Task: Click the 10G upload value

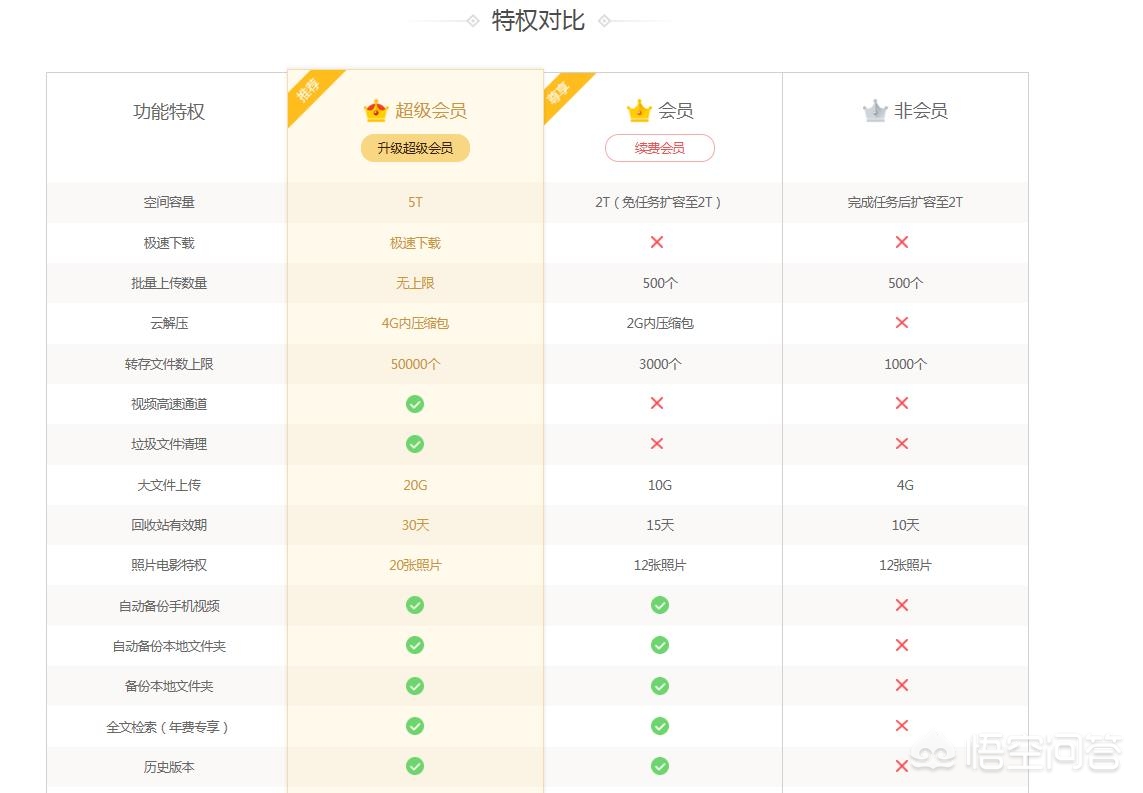Action: click(x=660, y=485)
